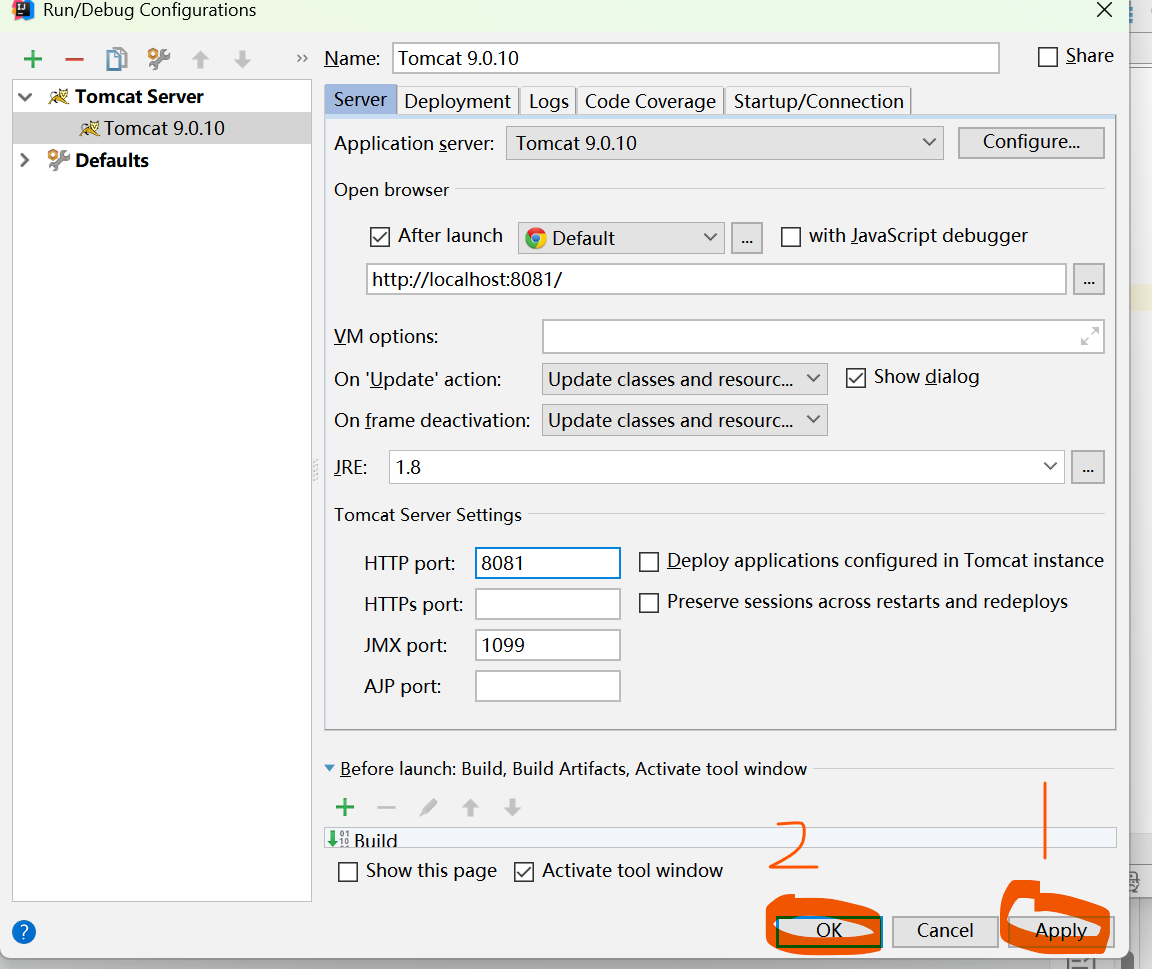
Task: Toggle Share checkbox
Action: 1047,57
